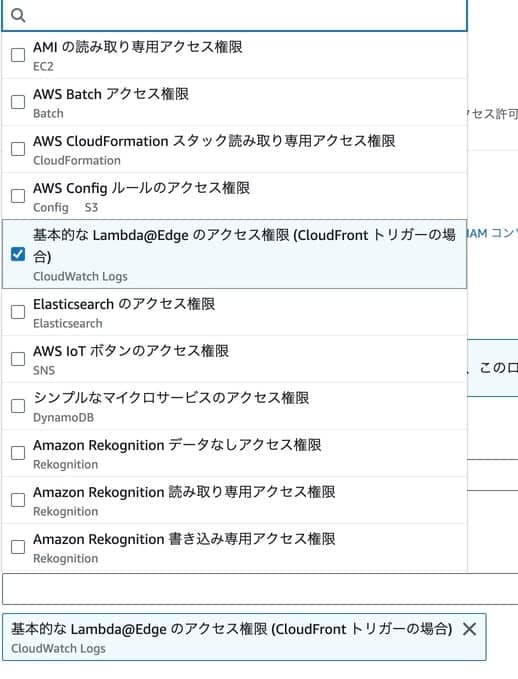Screen dimensions: 518x679
Task: Select Amazon Rekognition read-only access checkbox
Action: (x=18, y=500)
